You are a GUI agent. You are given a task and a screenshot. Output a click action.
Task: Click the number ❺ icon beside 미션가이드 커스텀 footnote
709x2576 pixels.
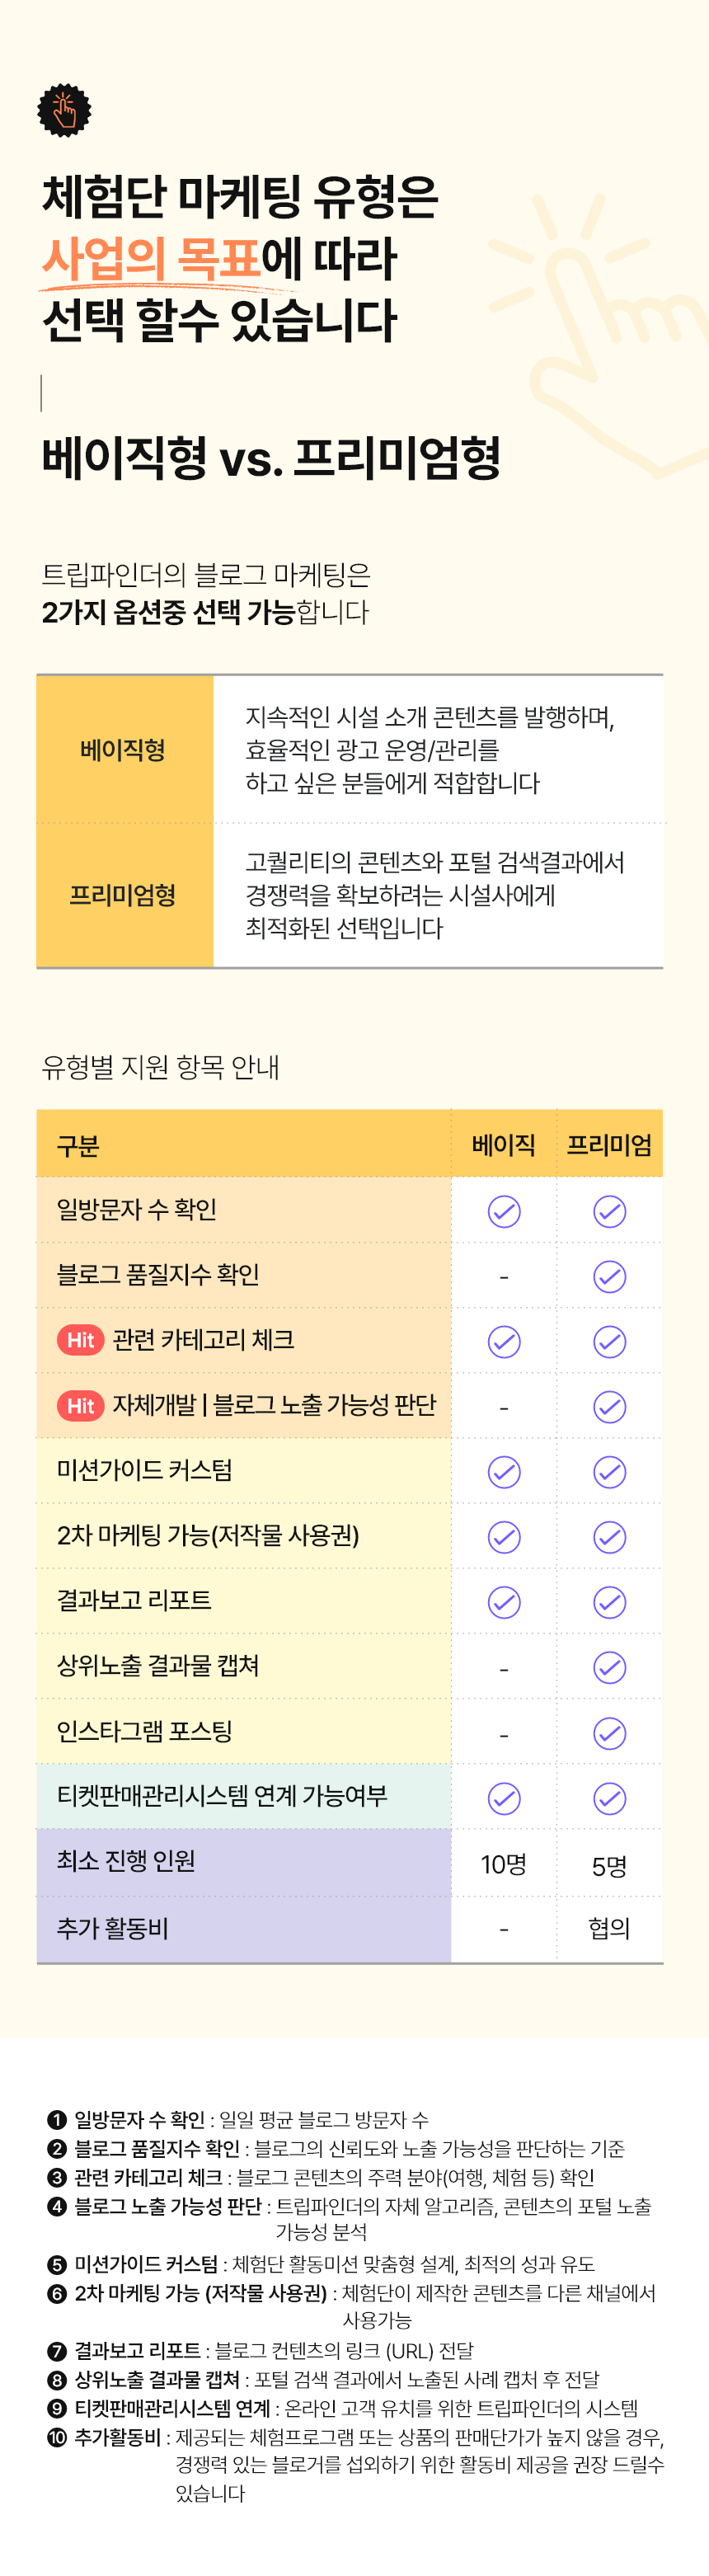click(x=57, y=2264)
